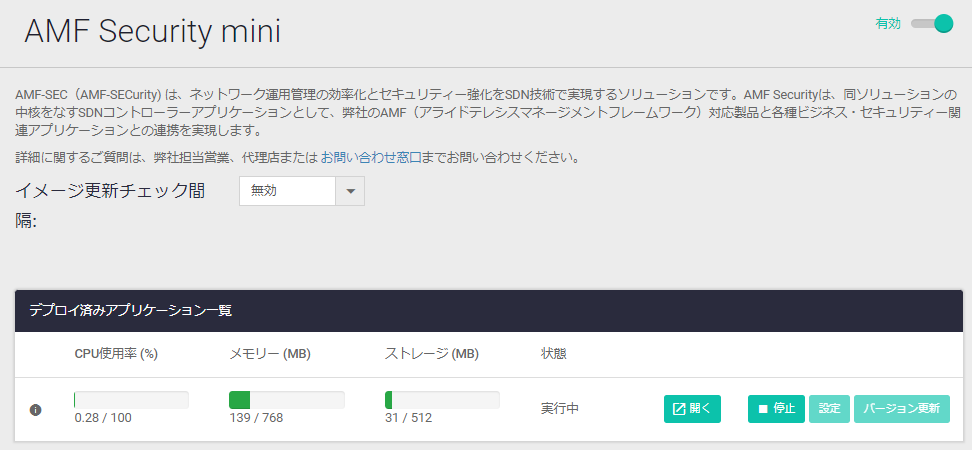Click the storage usage progress bar

(x=441, y=400)
